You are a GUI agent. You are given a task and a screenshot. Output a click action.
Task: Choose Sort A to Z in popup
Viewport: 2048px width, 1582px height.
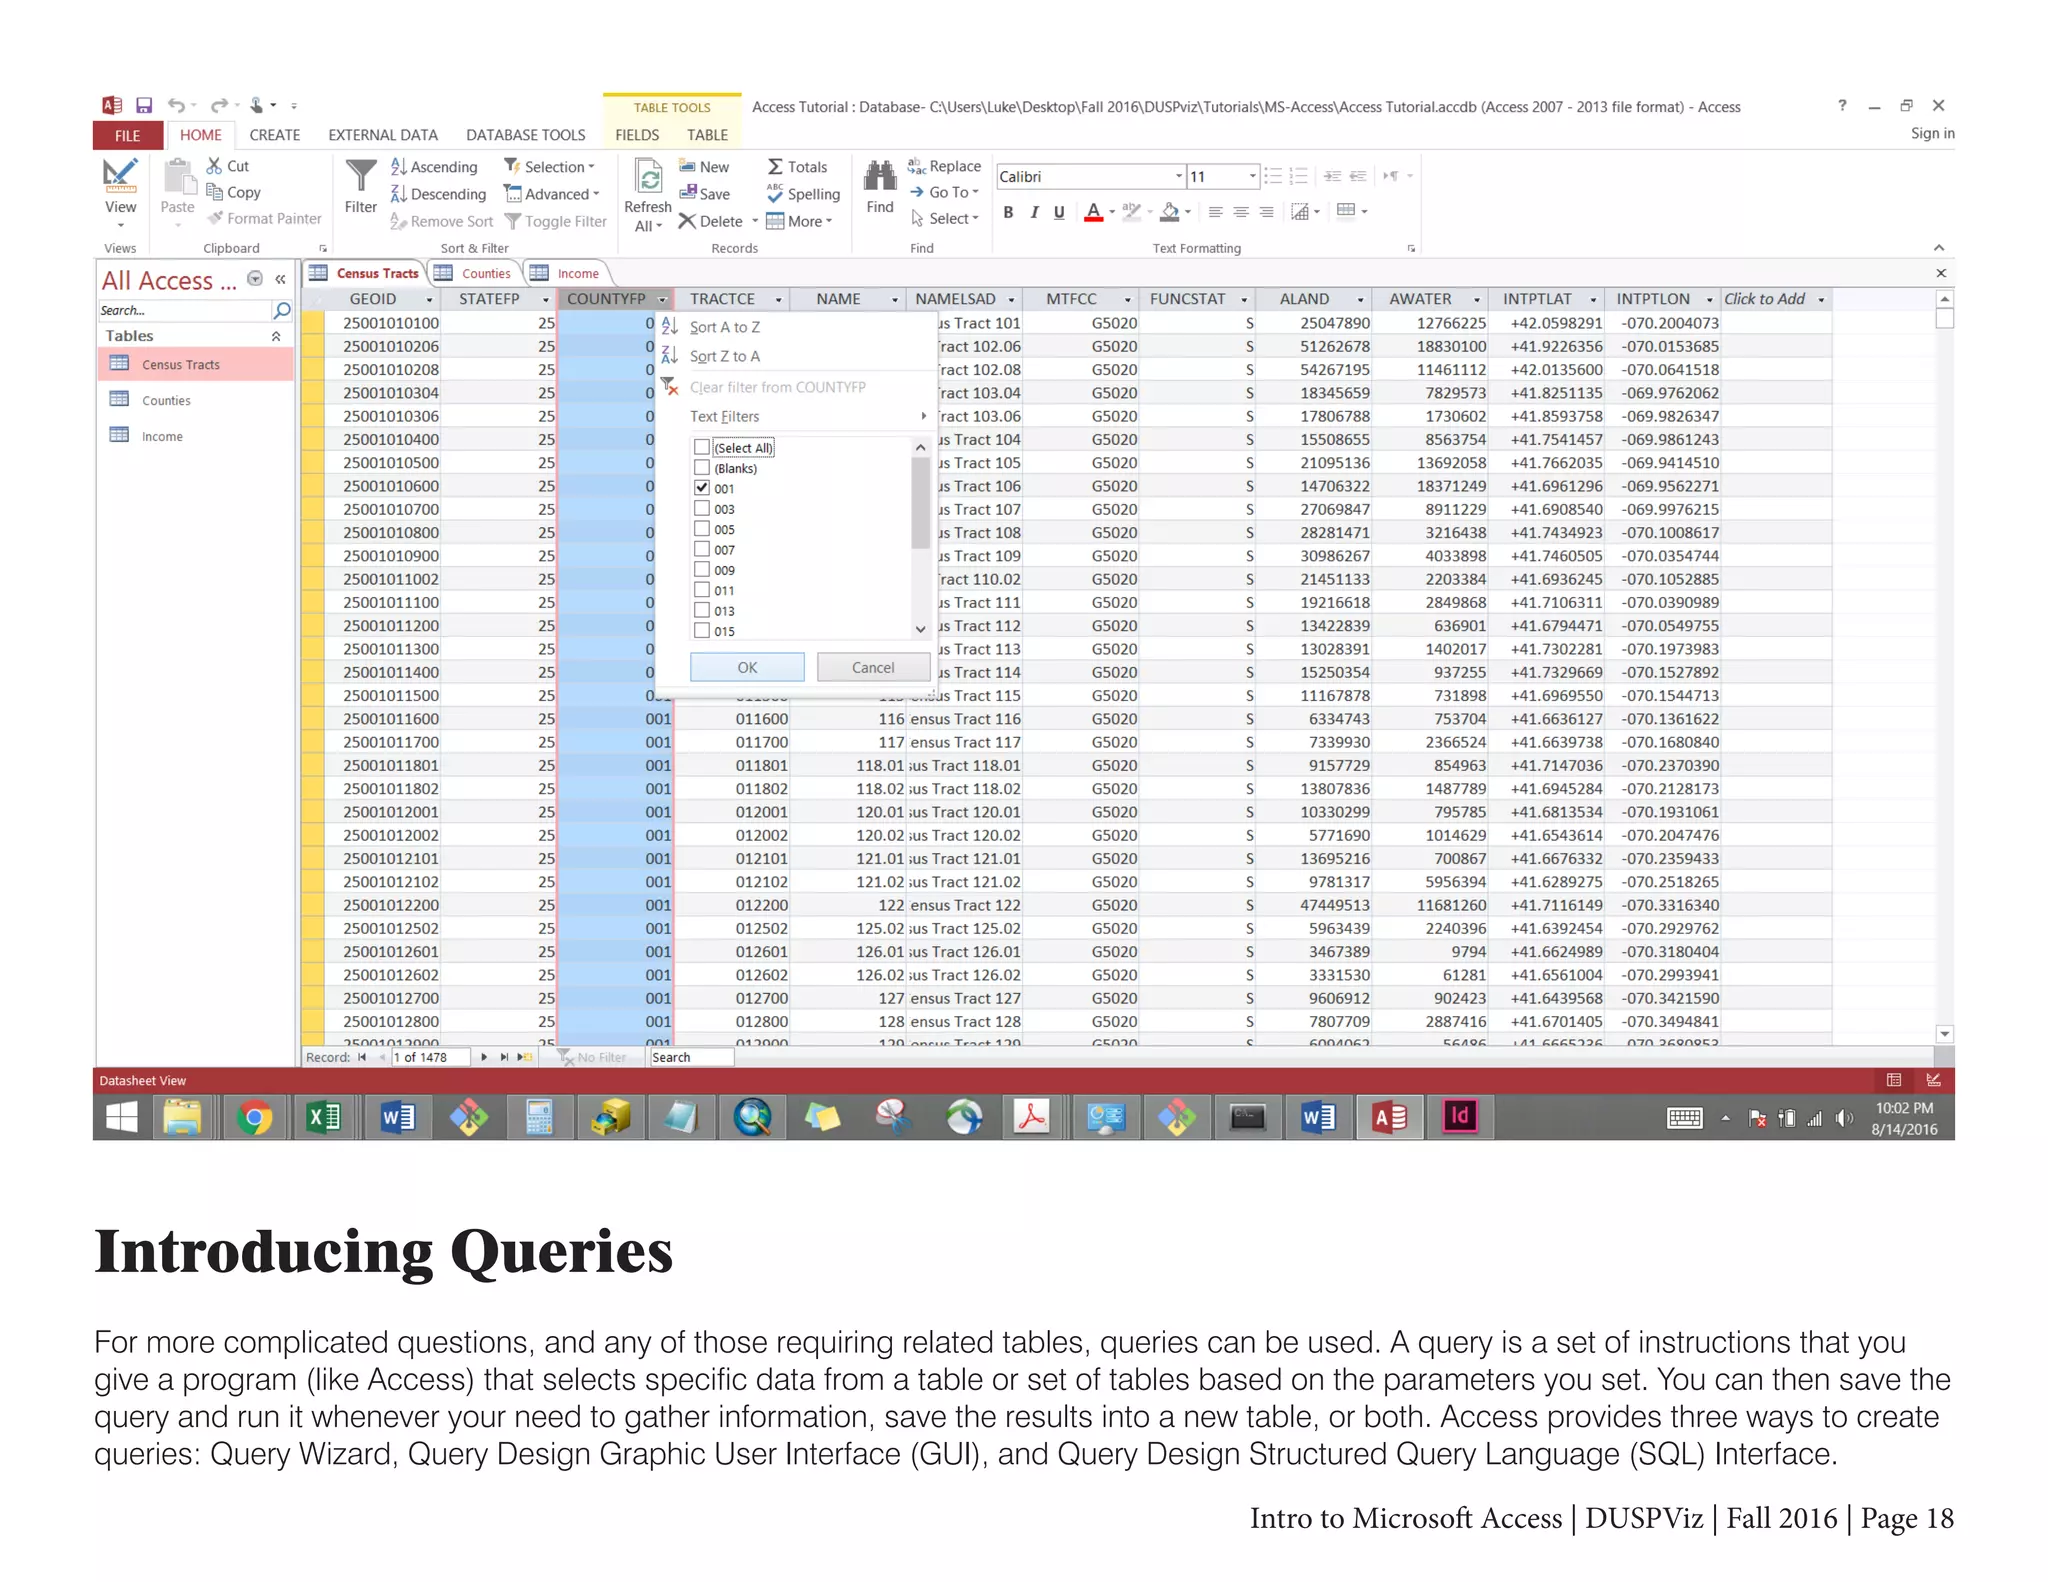pos(724,327)
